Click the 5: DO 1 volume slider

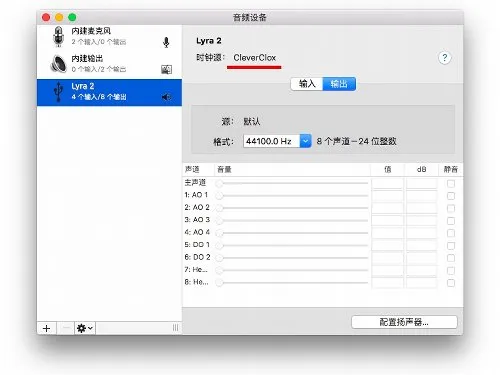click(292, 245)
